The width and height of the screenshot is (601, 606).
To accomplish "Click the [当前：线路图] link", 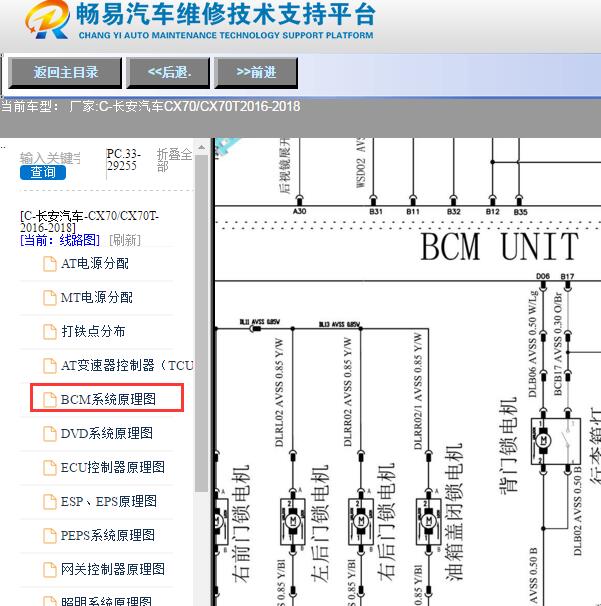I will point(60,240).
